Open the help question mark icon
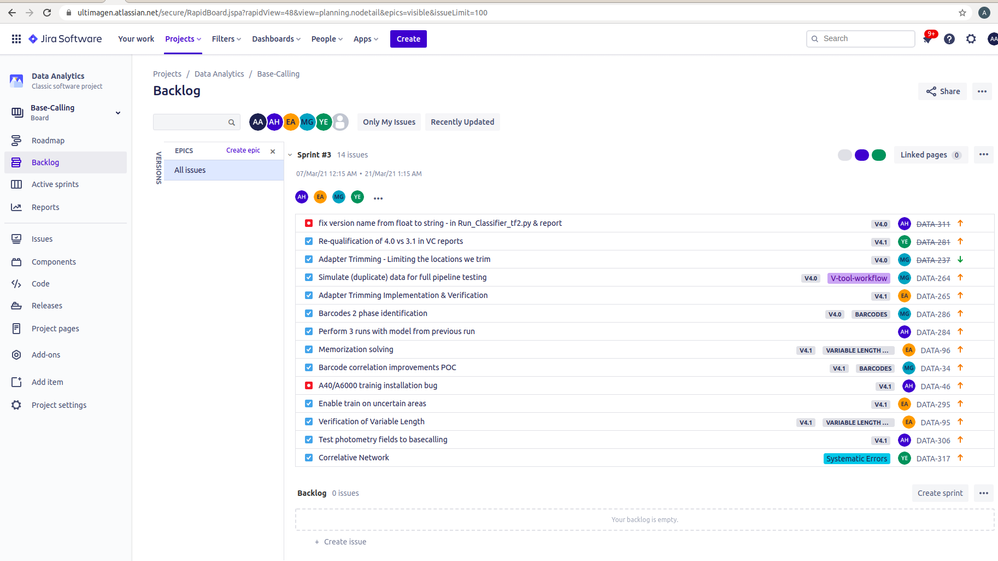 click(x=949, y=39)
